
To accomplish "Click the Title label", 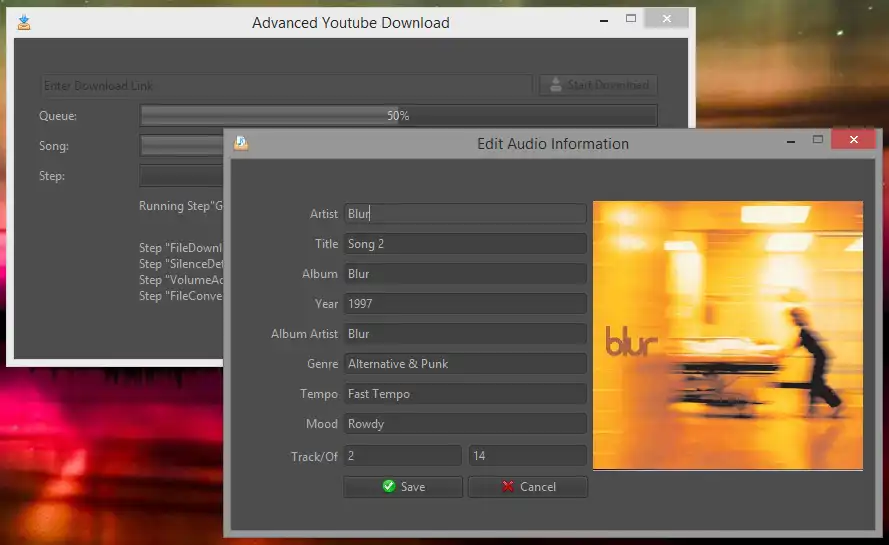I will point(327,244).
